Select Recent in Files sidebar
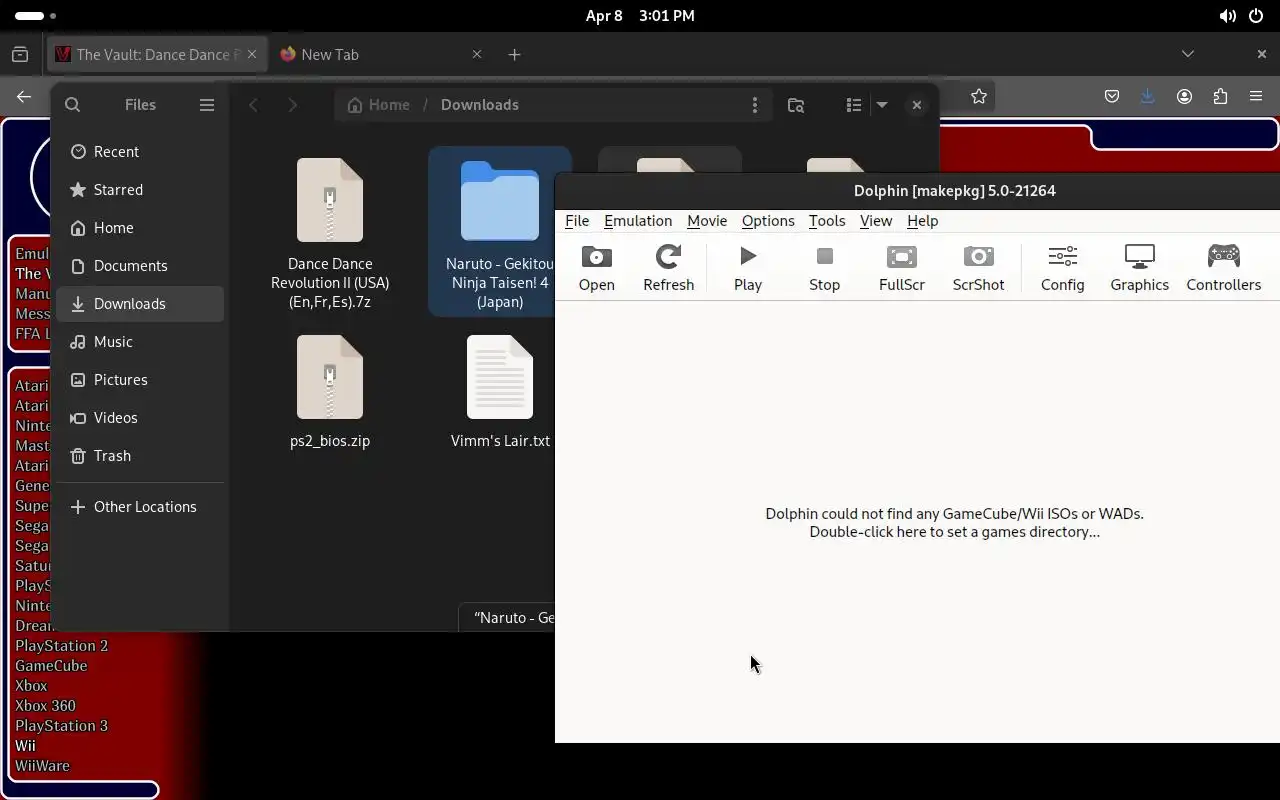This screenshot has width=1280, height=800. point(140,152)
